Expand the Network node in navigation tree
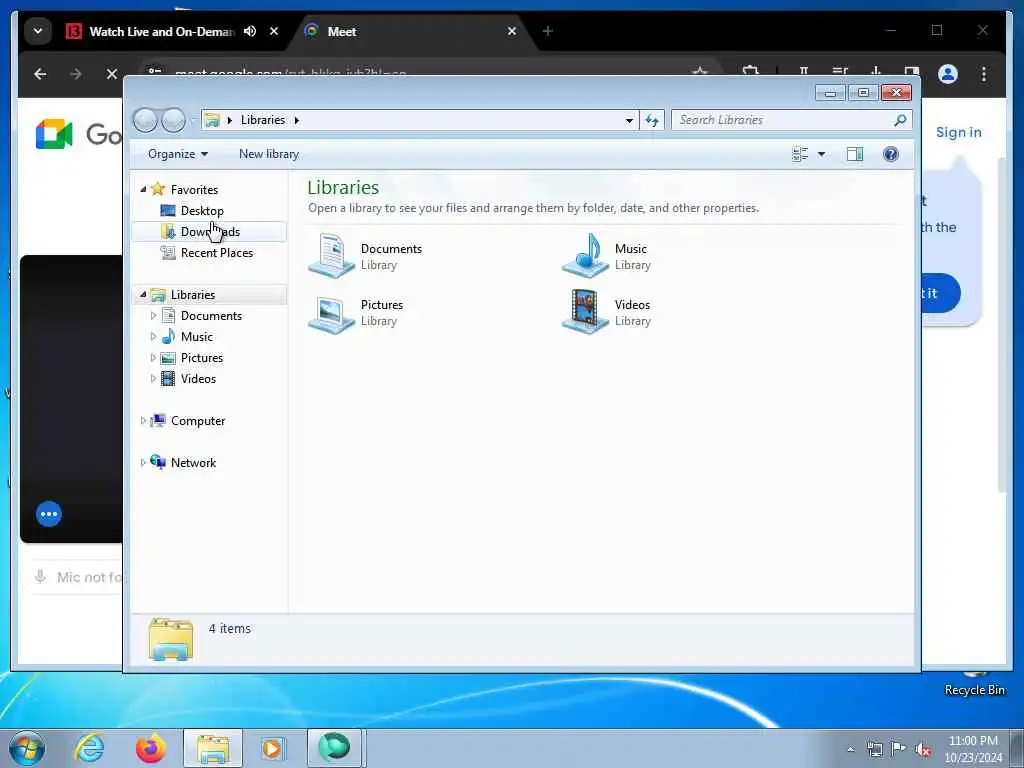The image size is (1024, 768). (143, 463)
